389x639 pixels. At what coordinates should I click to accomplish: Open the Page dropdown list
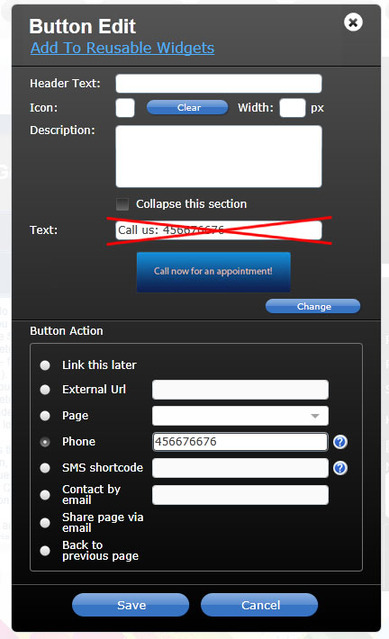pyautogui.click(x=240, y=416)
